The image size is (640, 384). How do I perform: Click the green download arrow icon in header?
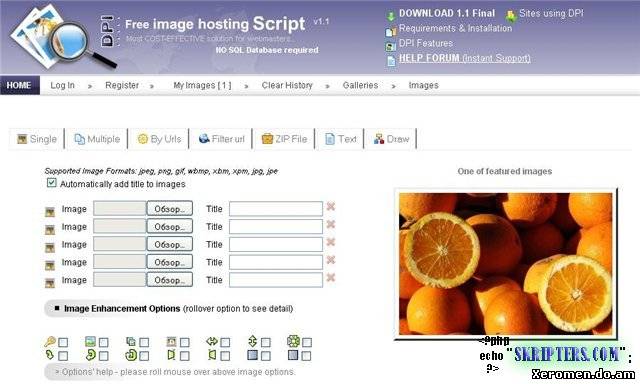391,16
